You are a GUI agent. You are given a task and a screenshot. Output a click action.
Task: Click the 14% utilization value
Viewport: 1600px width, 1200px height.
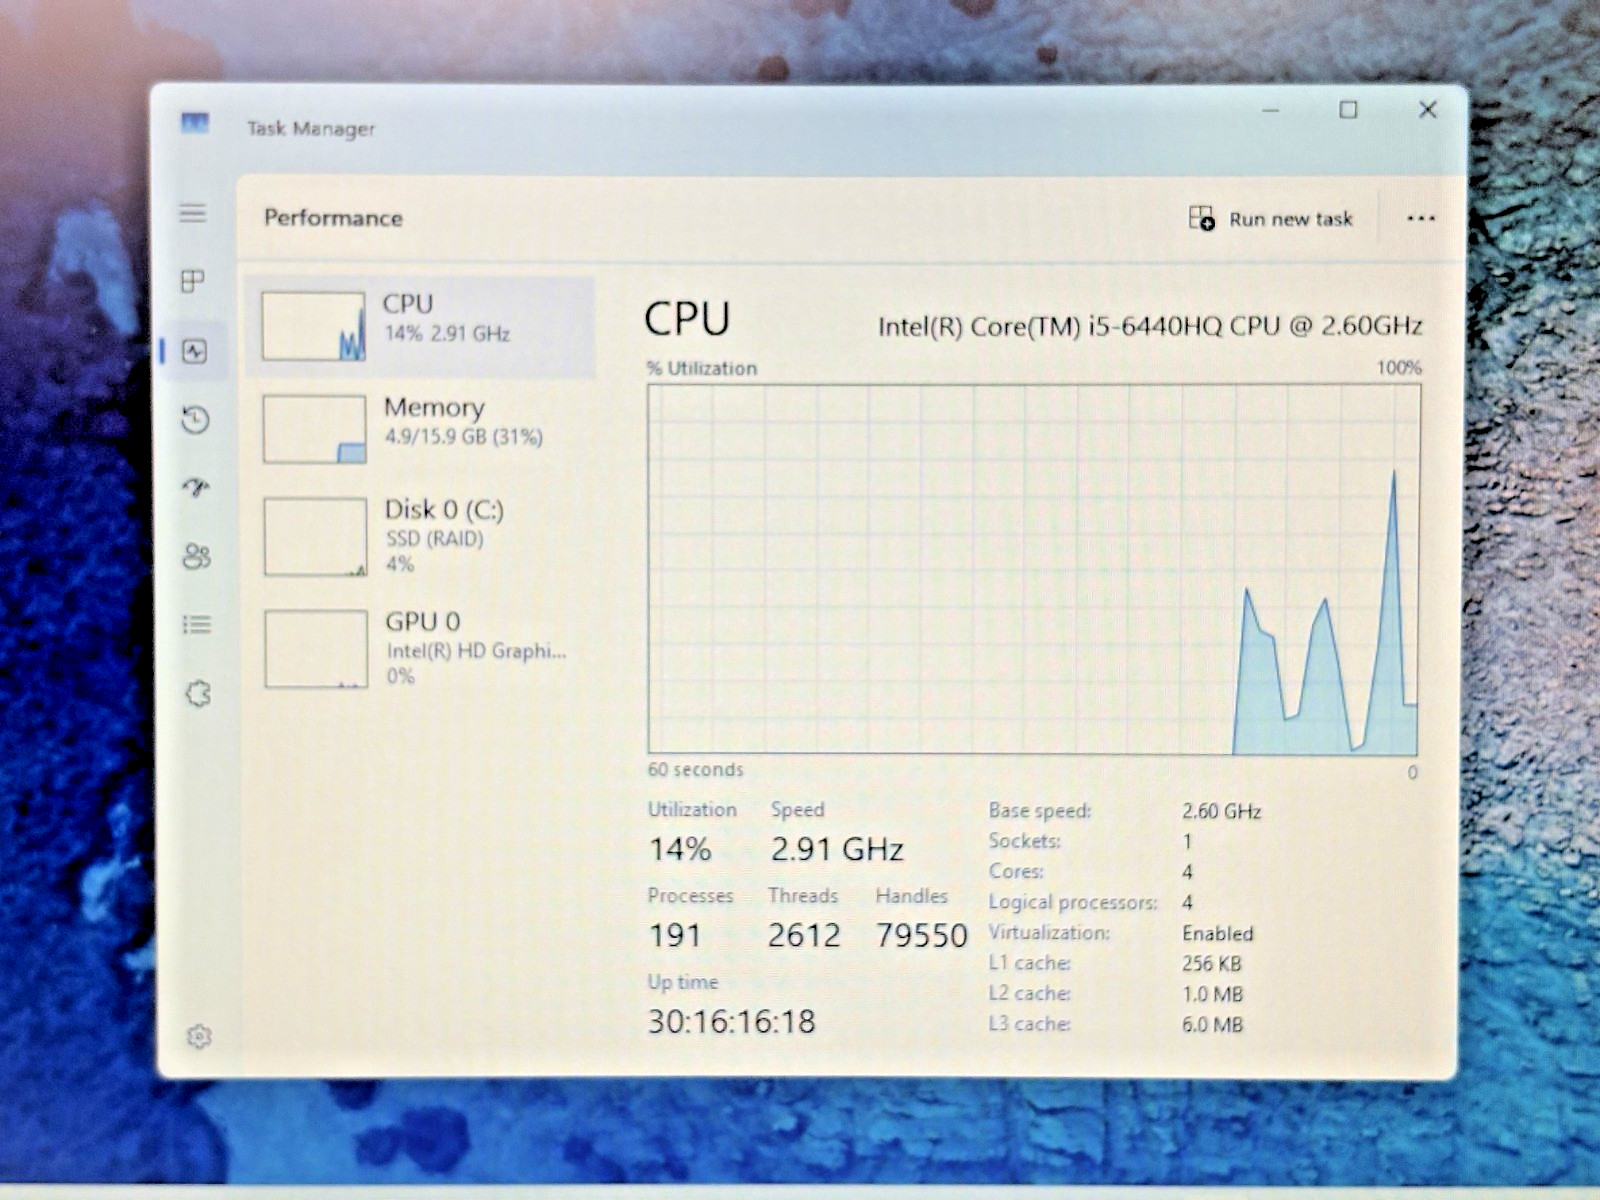(680, 849)
